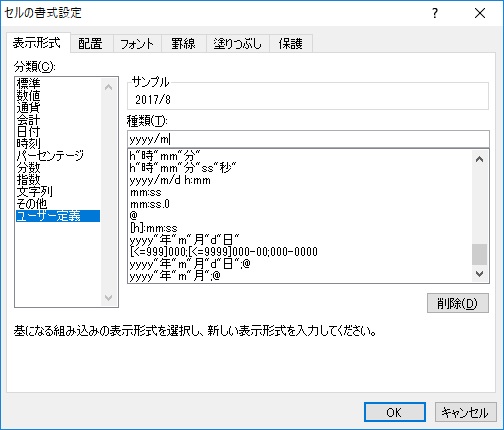Click the format list scrollbar thumb
The image size is (504, 430).
(x=479, y=254)
